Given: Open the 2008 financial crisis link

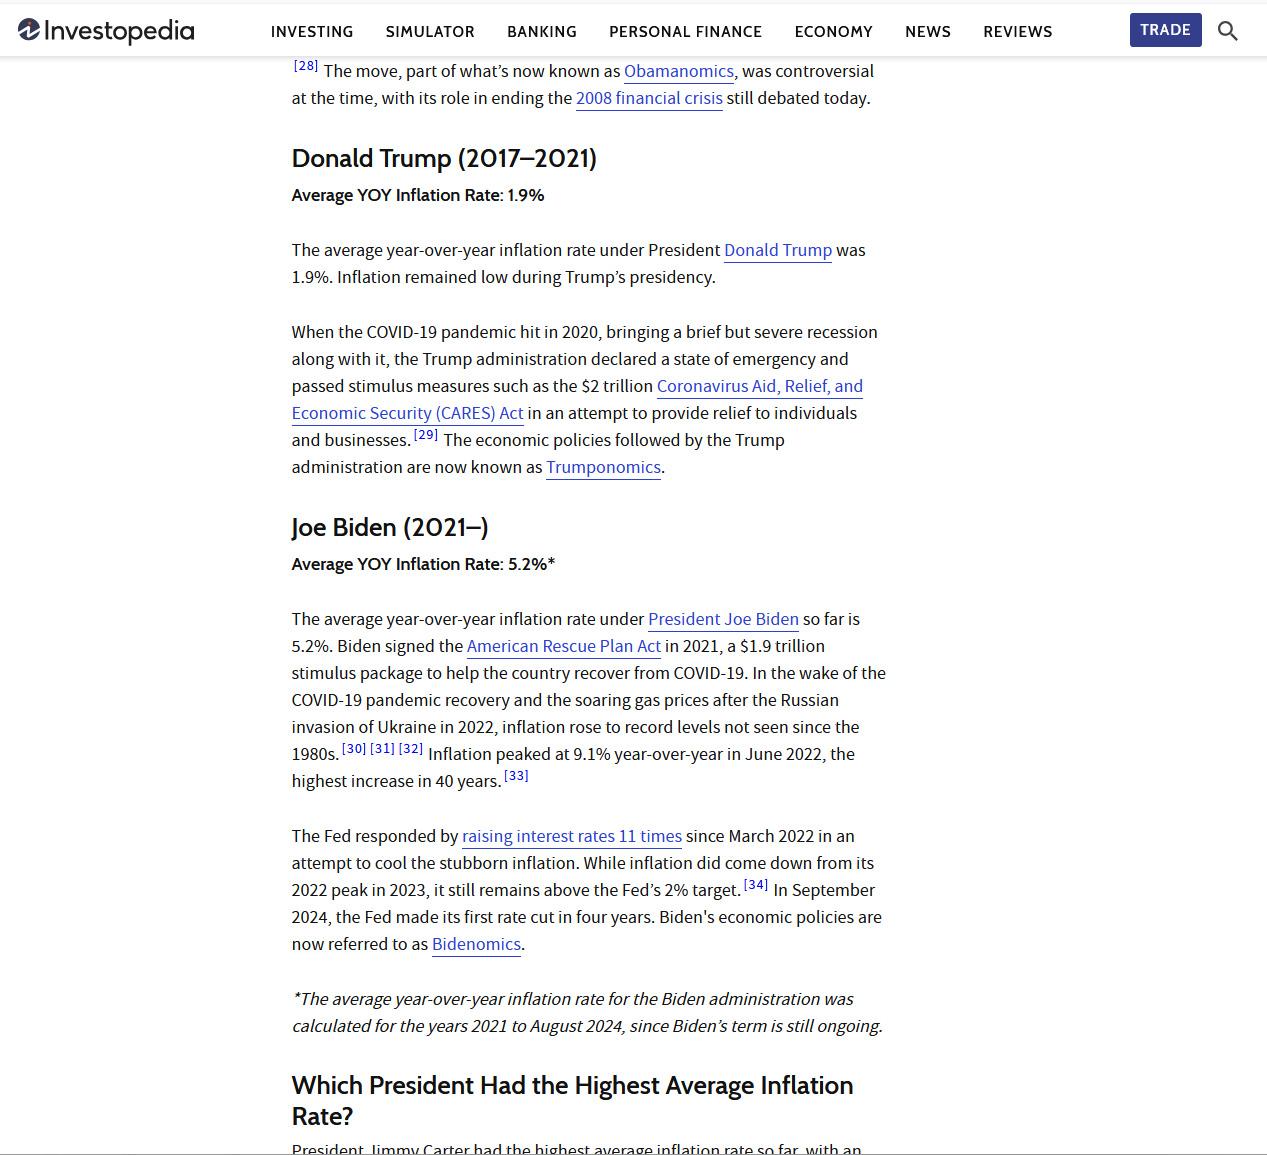Looking at the screenshot, I should 649,99.
